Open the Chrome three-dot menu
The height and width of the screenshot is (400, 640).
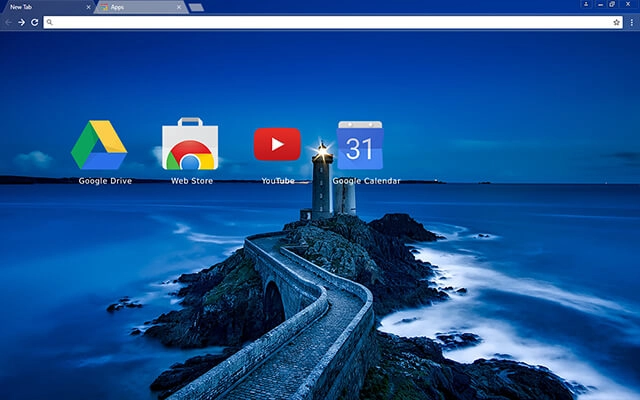pos(632,22)
